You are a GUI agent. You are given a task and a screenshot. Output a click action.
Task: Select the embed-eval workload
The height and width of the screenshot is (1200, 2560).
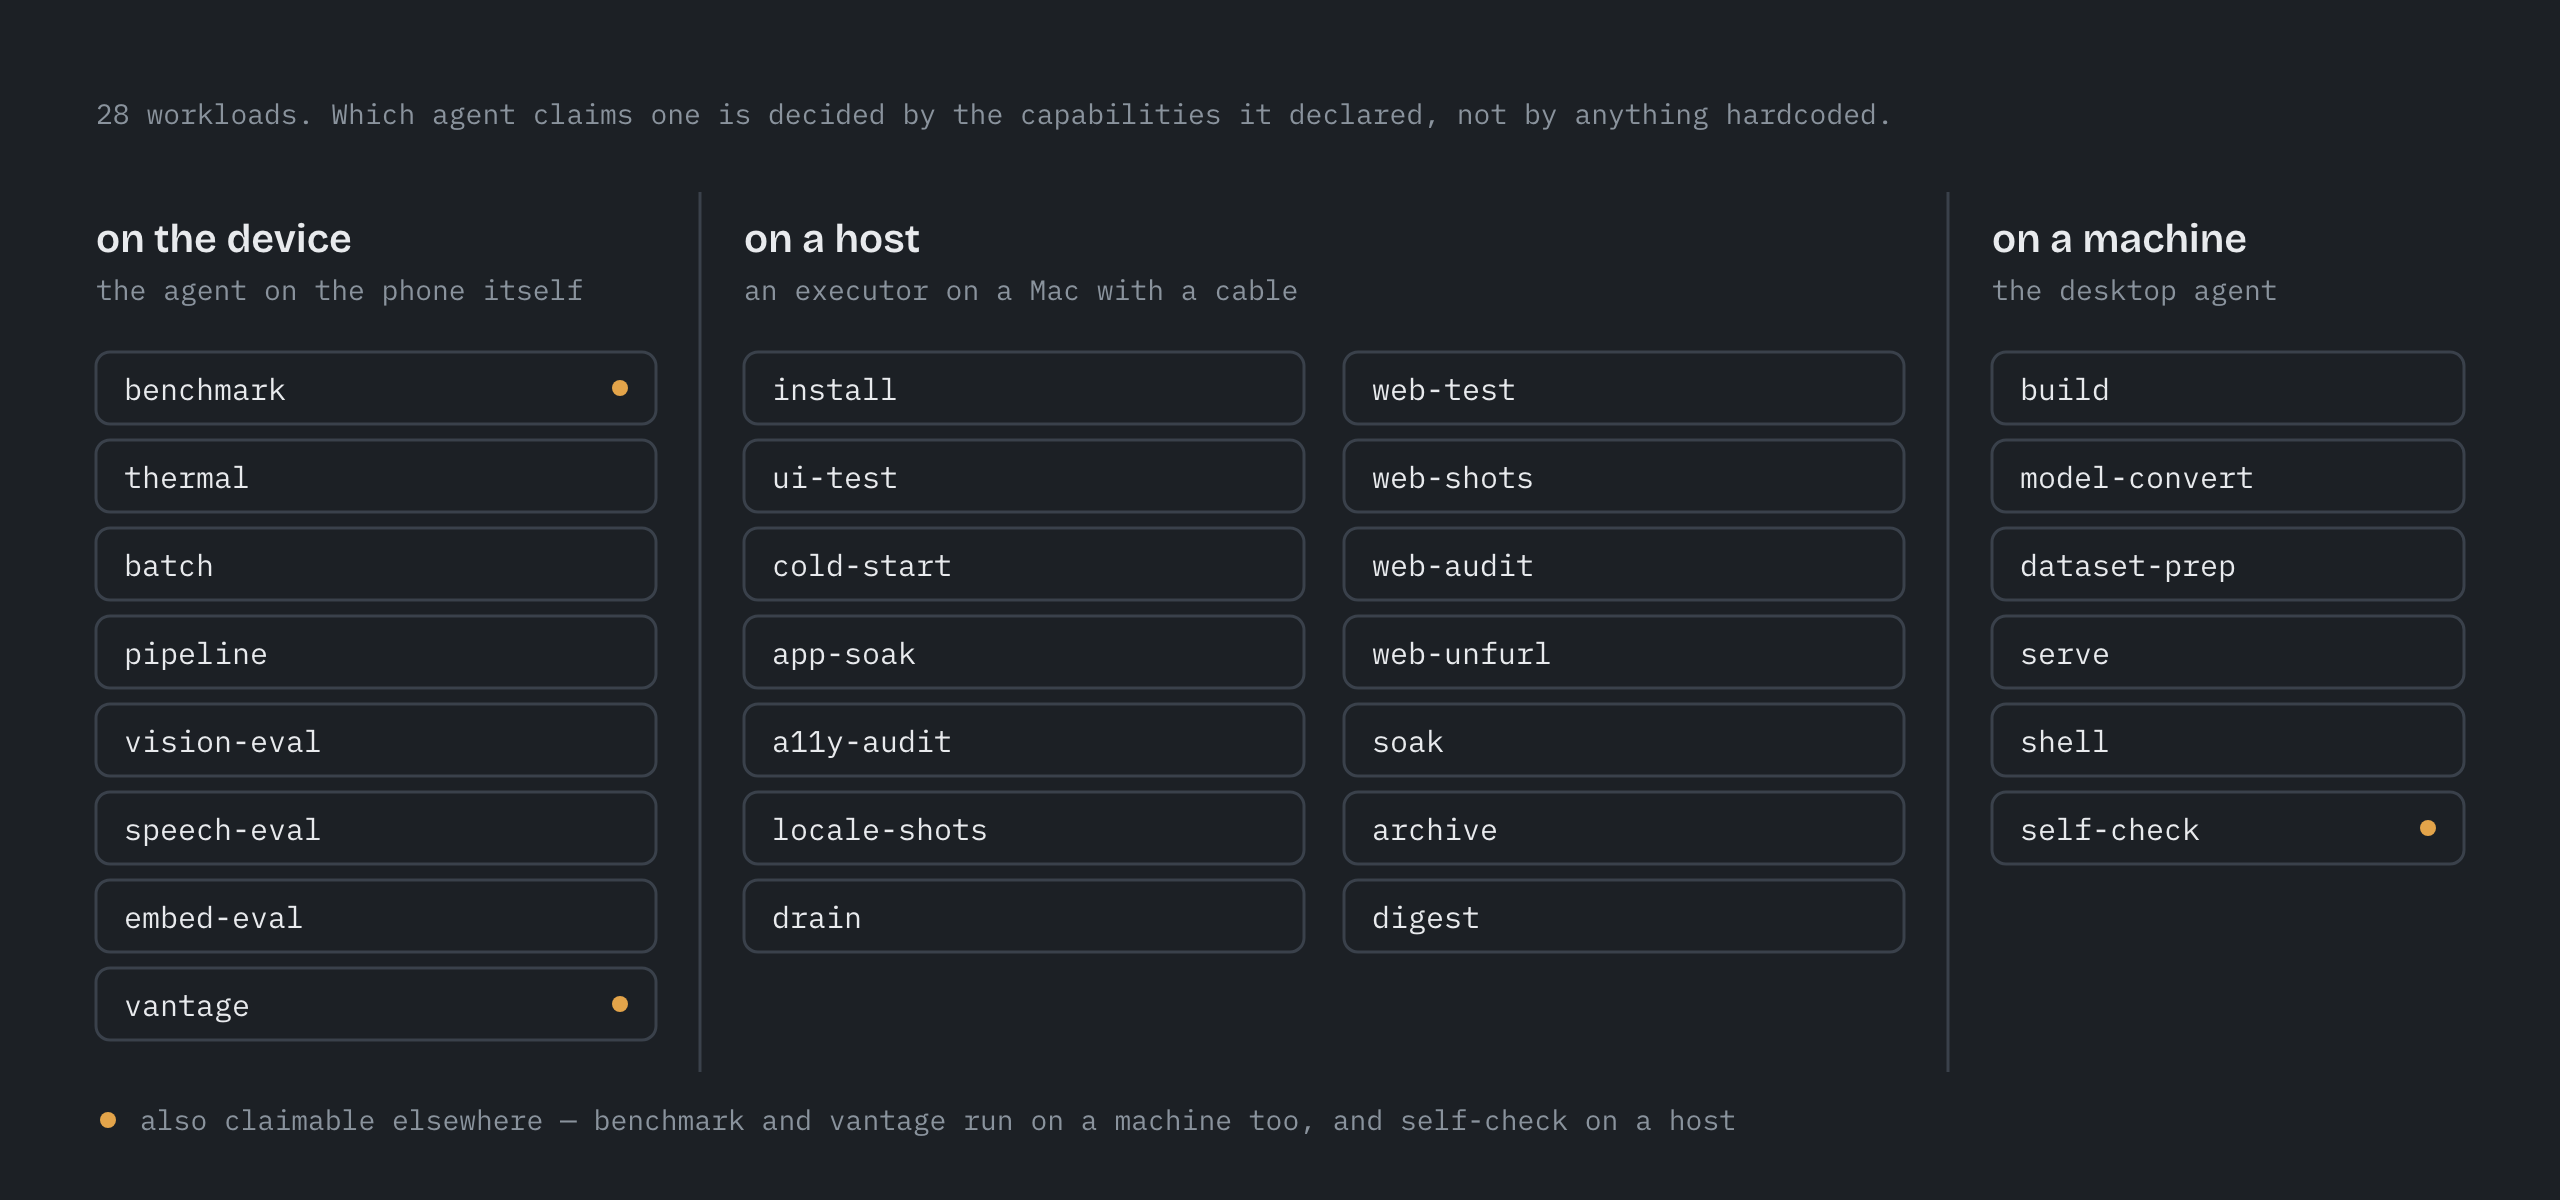pos(376,916)
